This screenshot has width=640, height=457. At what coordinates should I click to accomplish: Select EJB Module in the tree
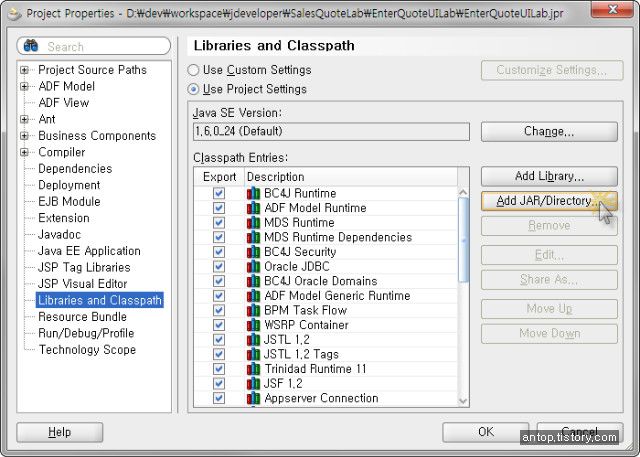[69, 202]
